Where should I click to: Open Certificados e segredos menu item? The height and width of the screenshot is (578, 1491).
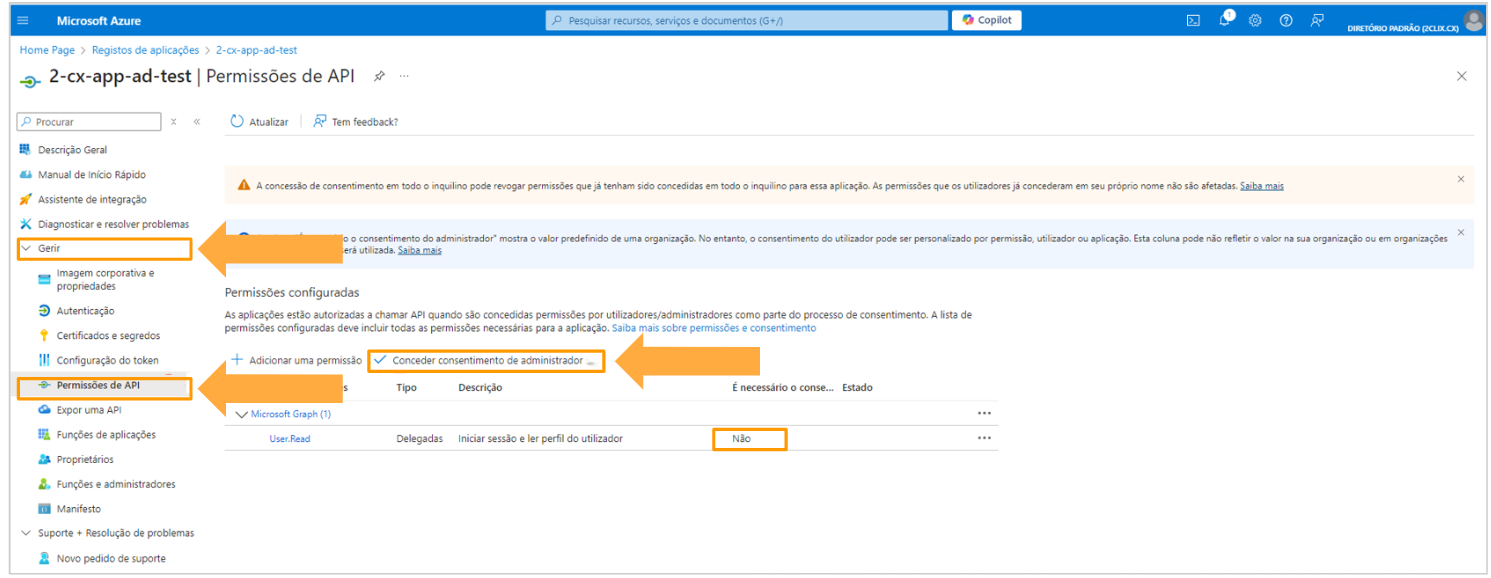(x=108, y=336)
